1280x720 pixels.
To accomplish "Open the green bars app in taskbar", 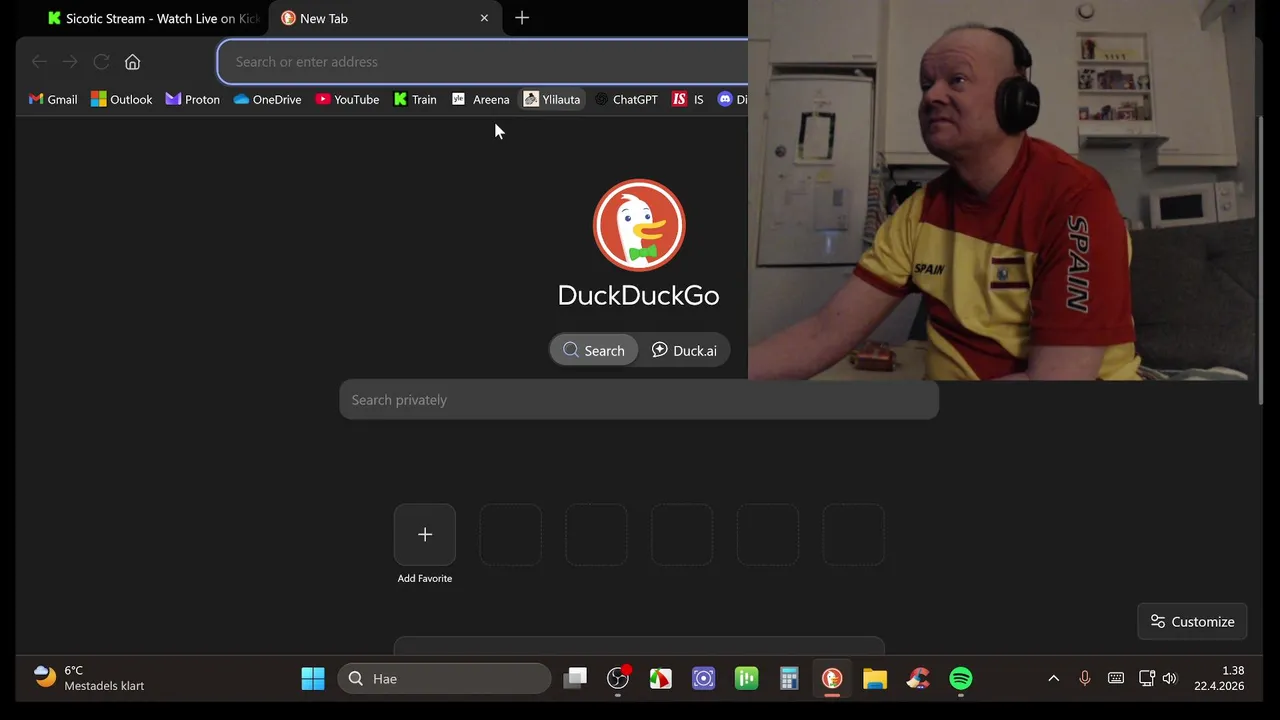I will (746, 679).
